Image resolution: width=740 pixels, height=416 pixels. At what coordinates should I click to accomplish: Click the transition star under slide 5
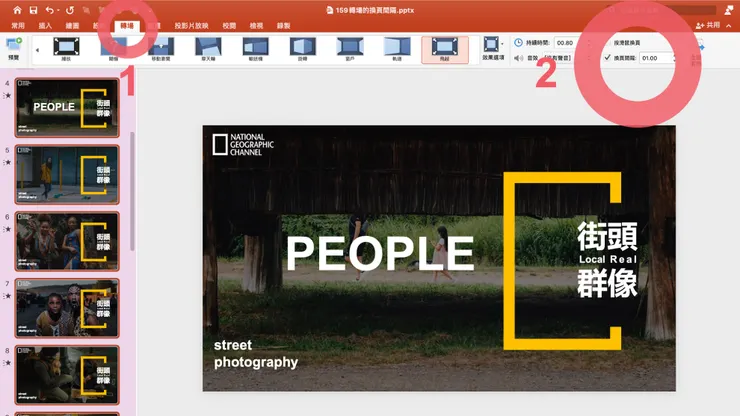pos(7,162)
